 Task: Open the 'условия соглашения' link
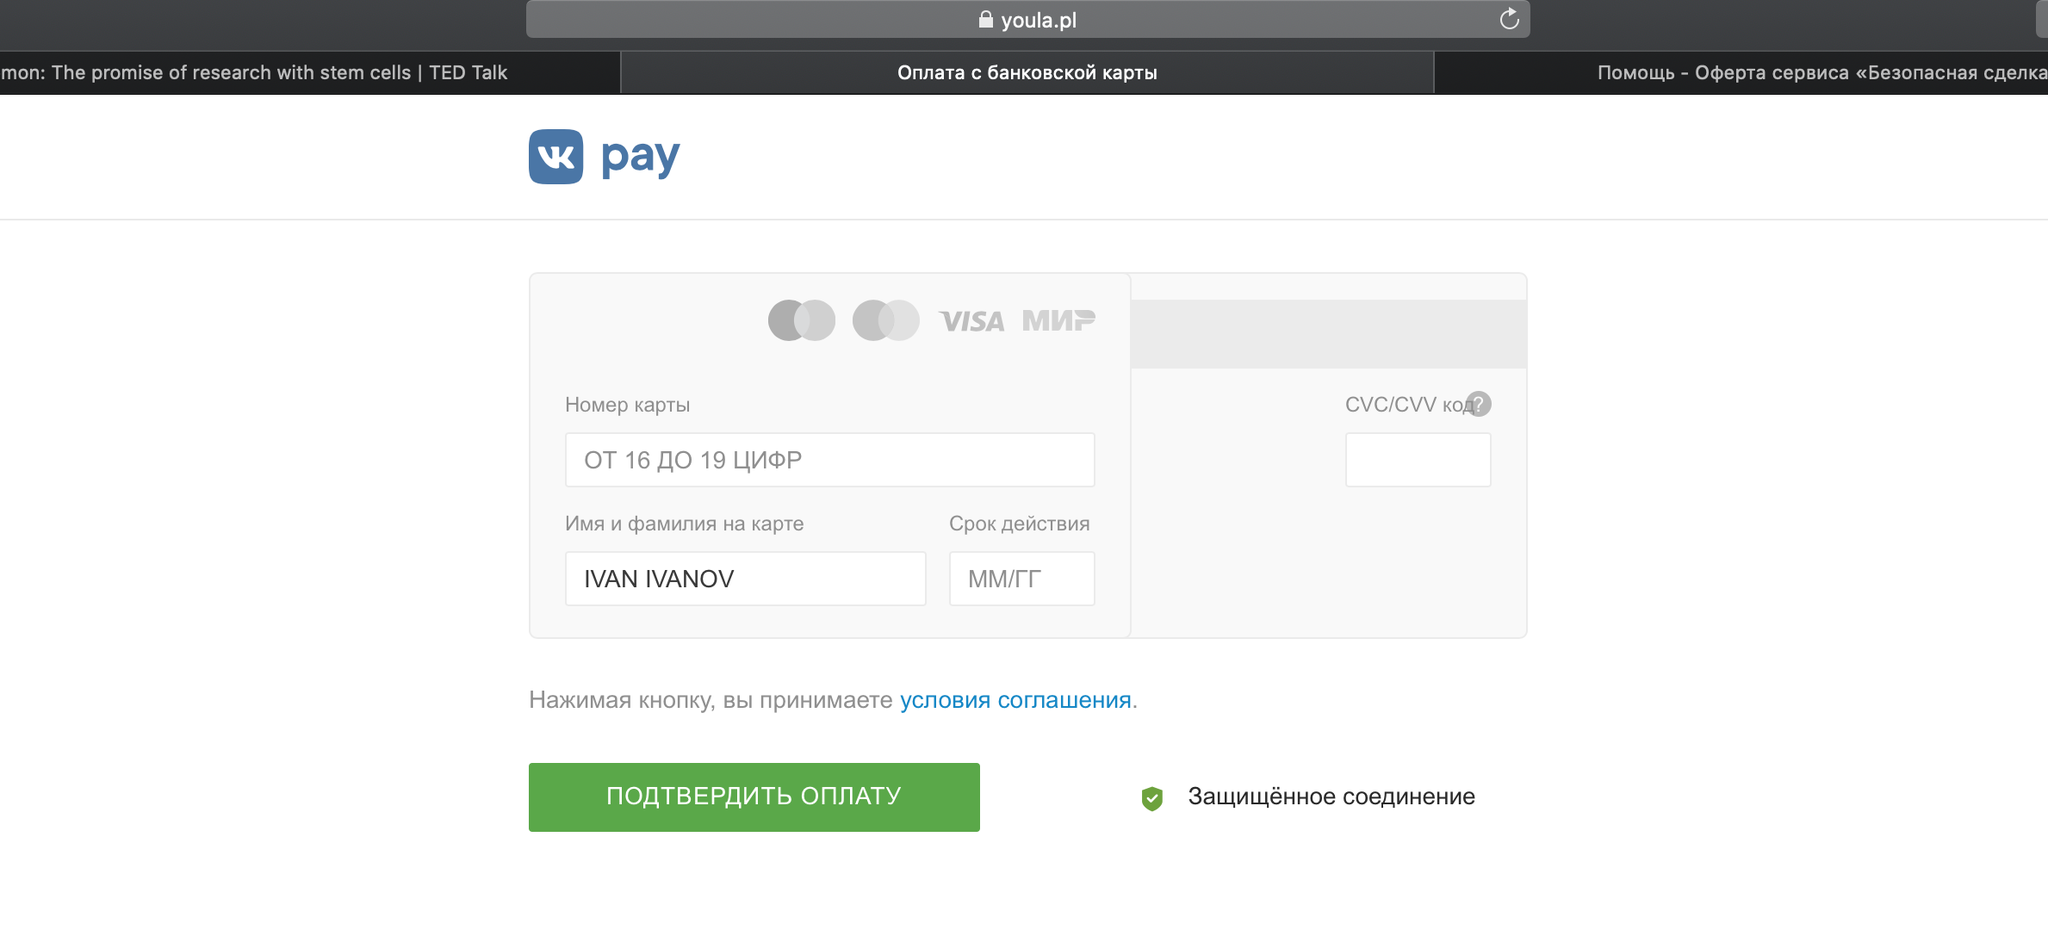pyautogui.click(x=1015, y=700)
